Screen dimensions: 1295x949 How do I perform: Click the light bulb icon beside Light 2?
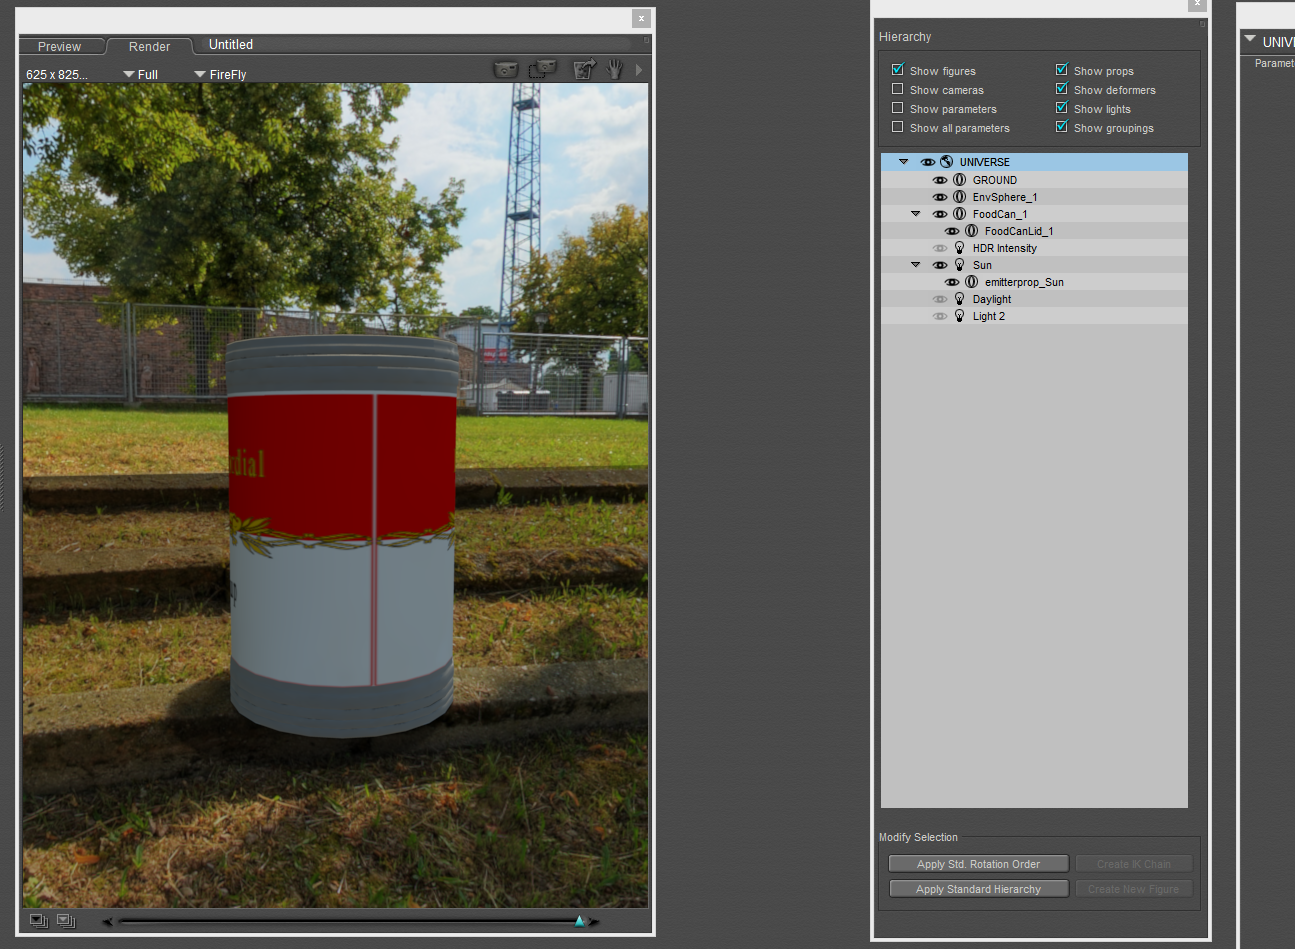pyautogui.click(x=959, y=316)
